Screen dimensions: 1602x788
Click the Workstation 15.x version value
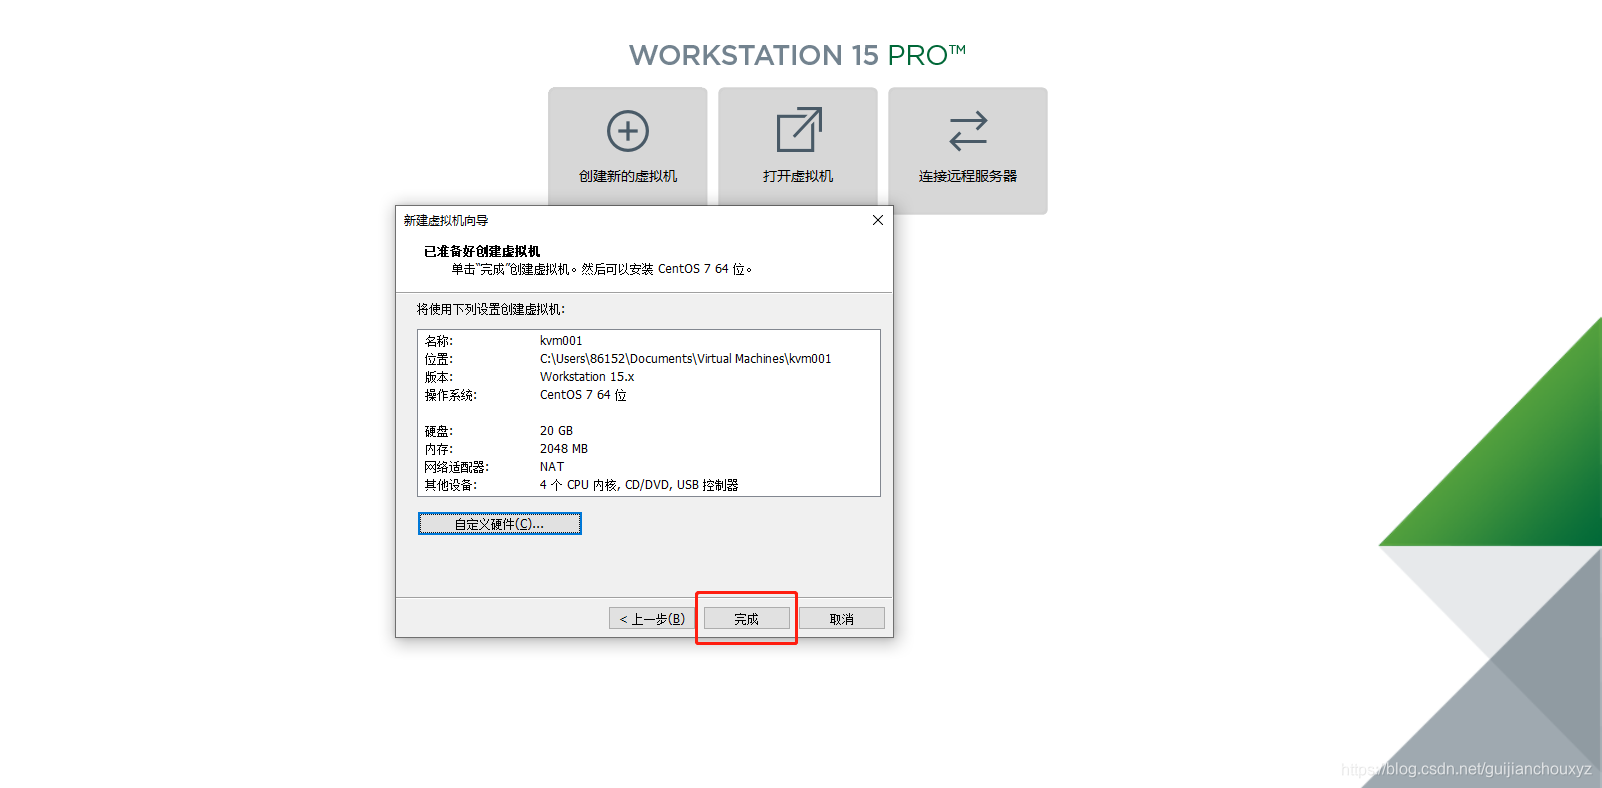tap(587, 377)
